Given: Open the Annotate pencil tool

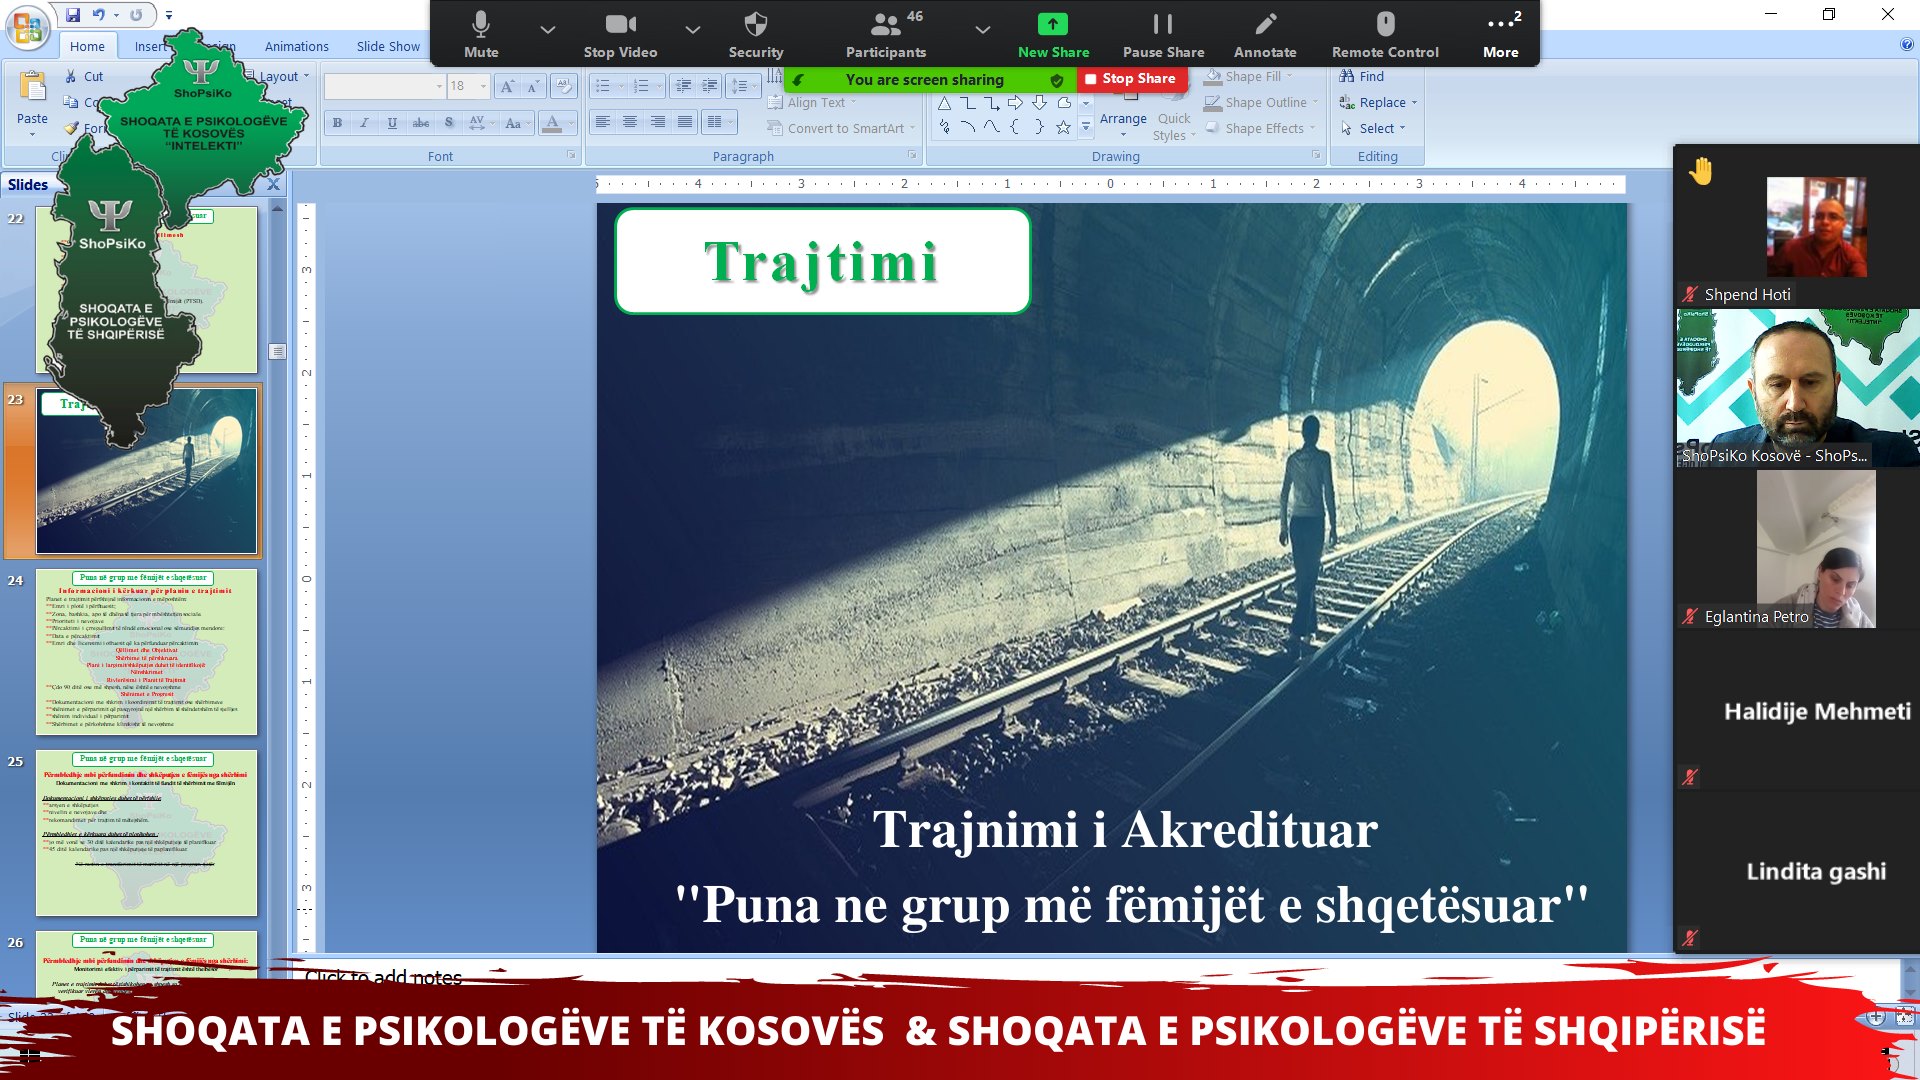Looking at the screenshot, I should tap(1265, 34).
